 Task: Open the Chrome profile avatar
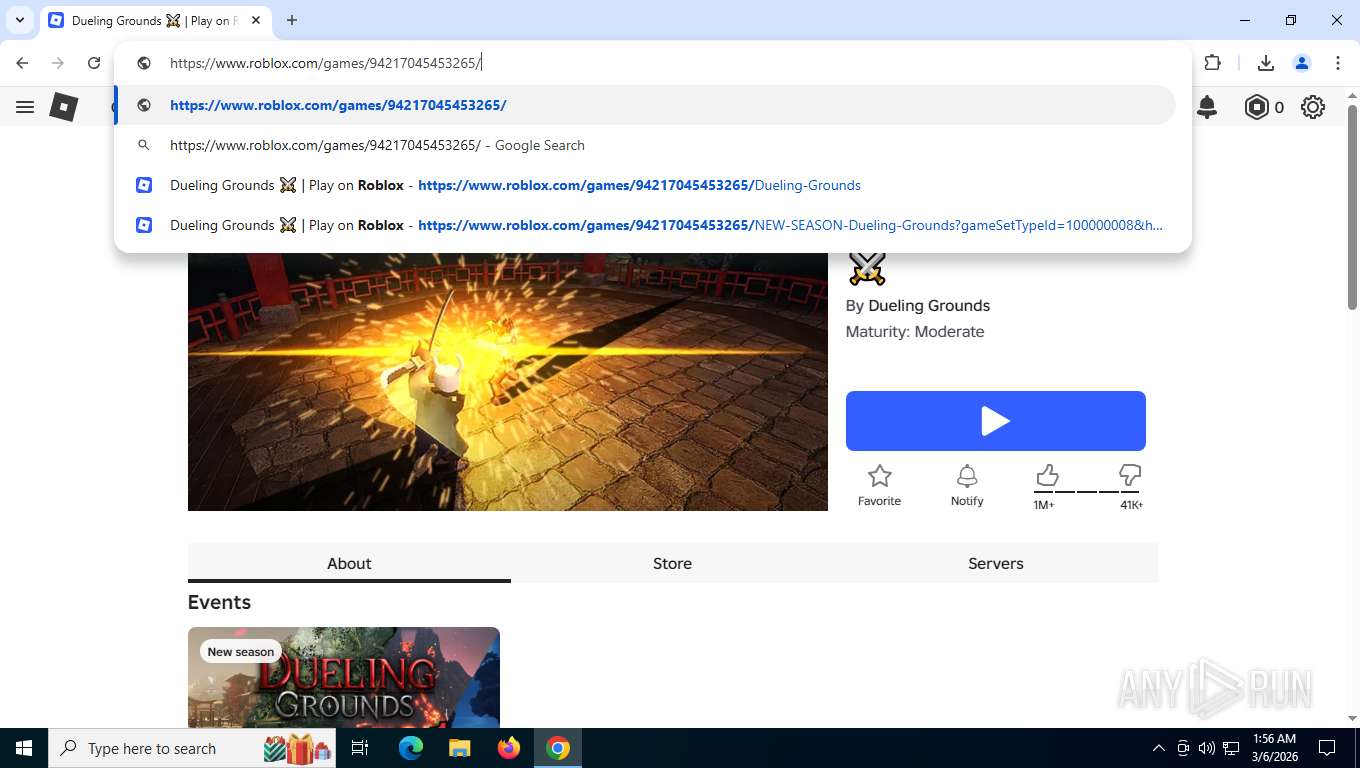(1302, 63)
